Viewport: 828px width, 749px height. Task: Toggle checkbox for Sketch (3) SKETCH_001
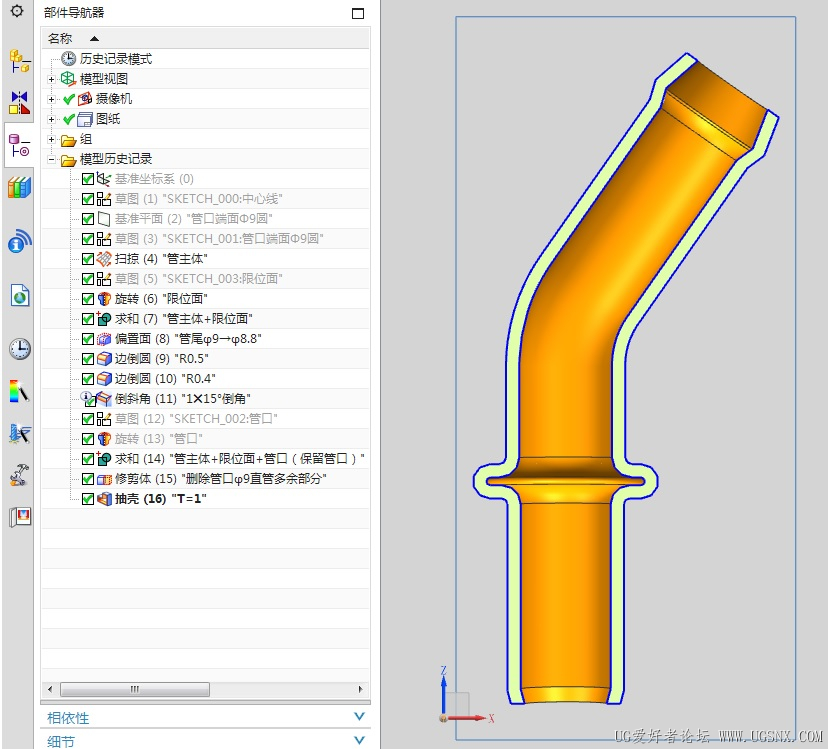point(88,239)
